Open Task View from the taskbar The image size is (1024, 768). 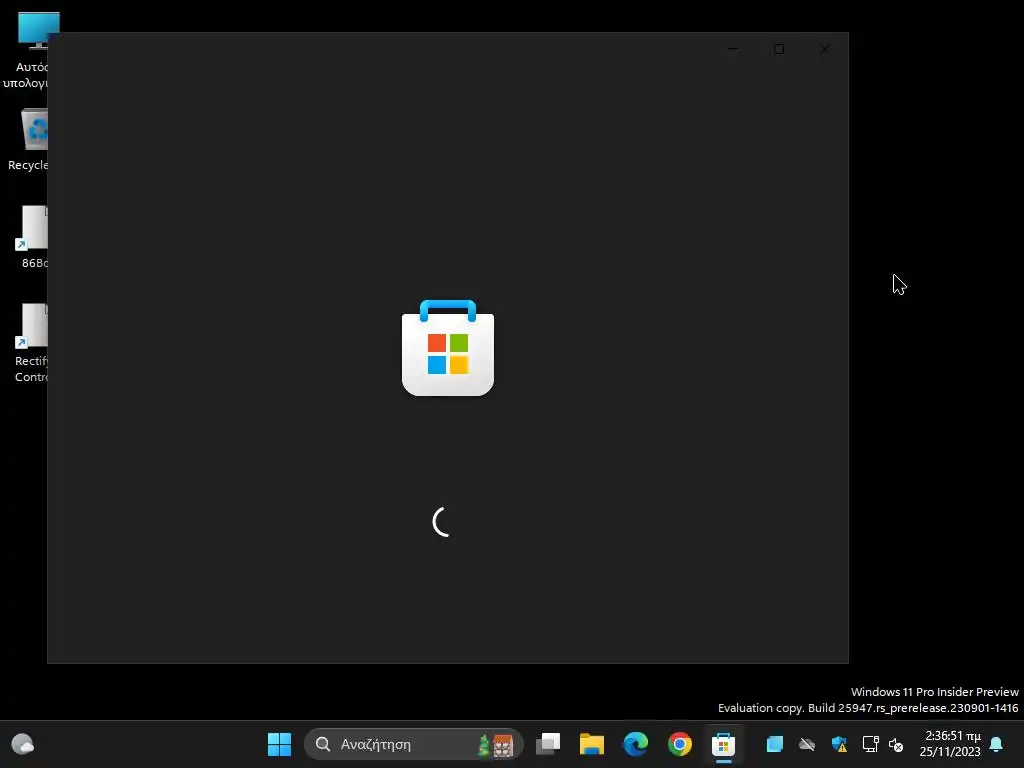[548, 744]
